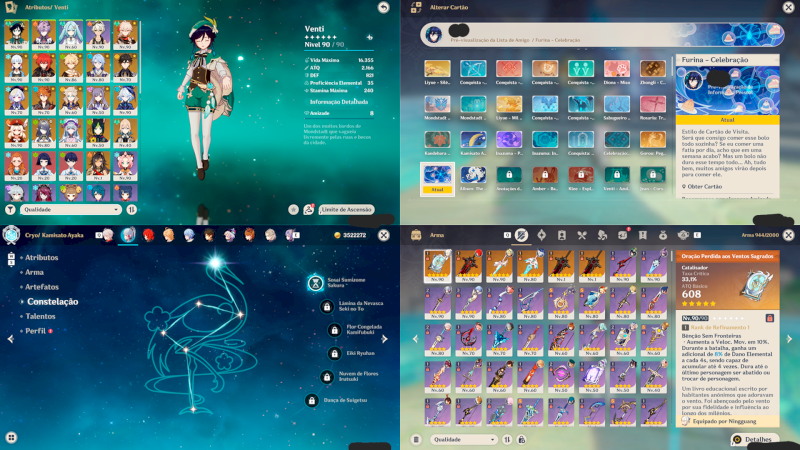Select the locked Dança de Suigetsu node
The width and height of the screenshot is (800, 450).
point(312,401)
